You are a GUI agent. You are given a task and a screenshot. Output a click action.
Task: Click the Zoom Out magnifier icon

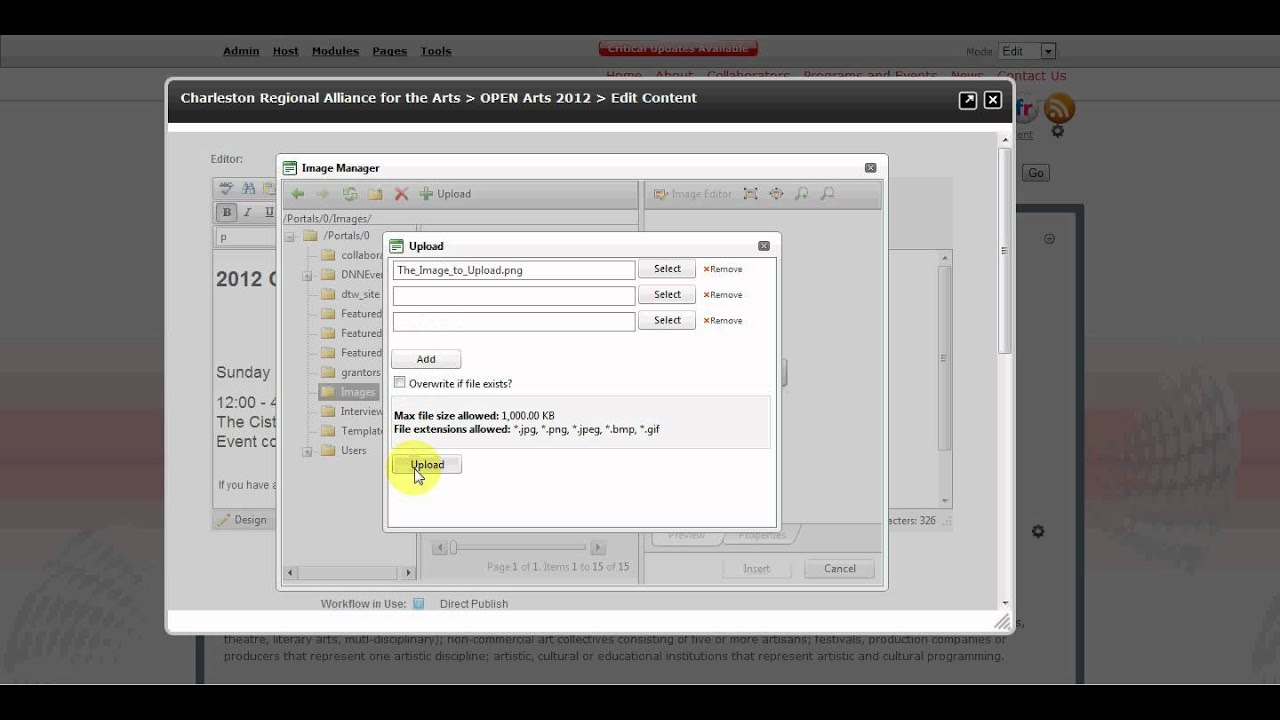click(827, 194)
